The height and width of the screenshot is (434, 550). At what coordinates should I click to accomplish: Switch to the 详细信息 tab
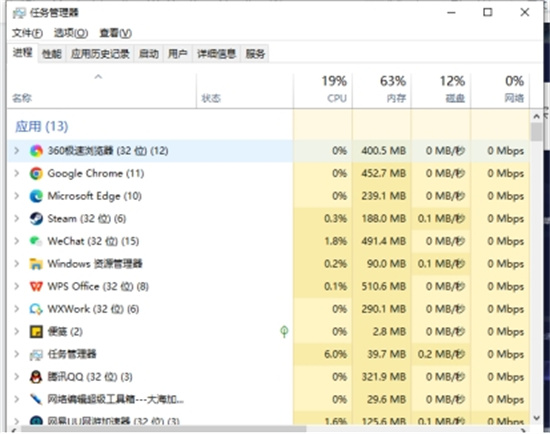pos(216,54)
